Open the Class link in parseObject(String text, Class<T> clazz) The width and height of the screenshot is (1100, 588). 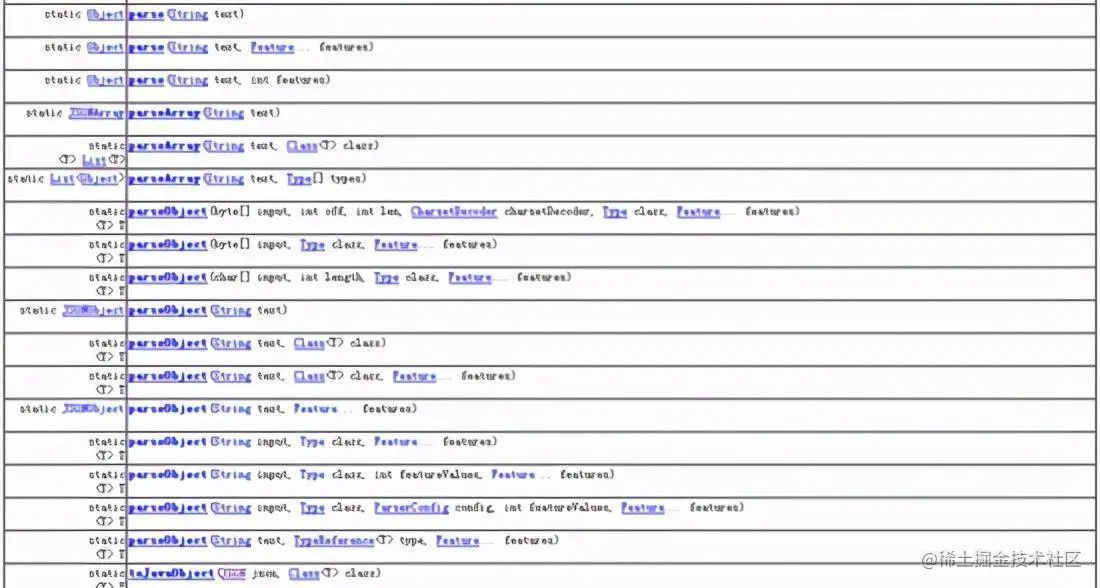pyautogui.click(x=309, y=344)
